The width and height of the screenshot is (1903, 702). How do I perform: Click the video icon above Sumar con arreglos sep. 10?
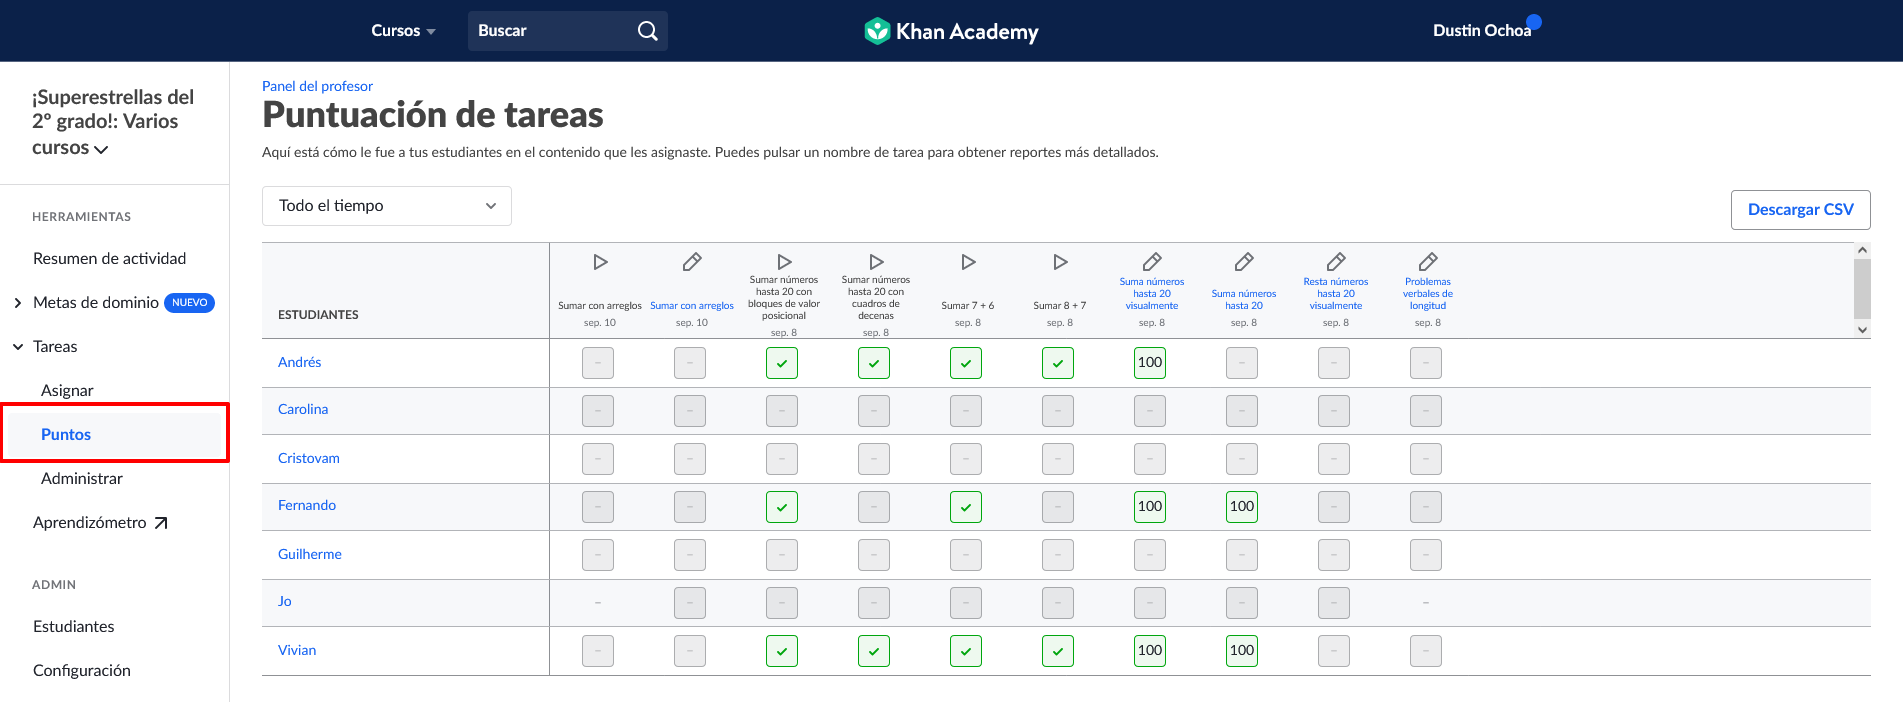600,262
